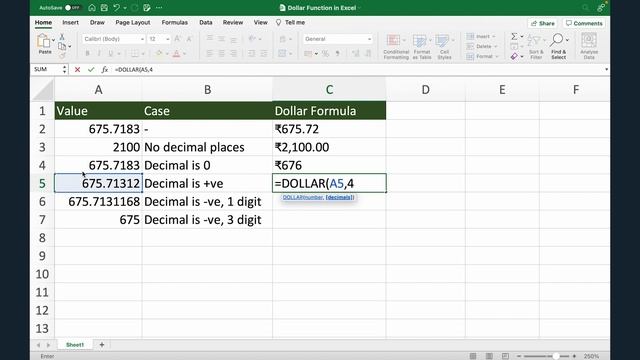Click the AutoSum sigma icon
Screen dimensions: 640x360
514,37
